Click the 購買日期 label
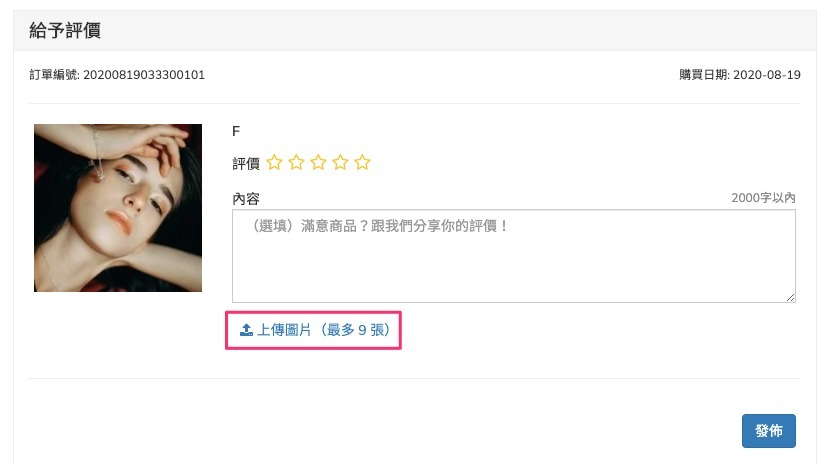 [702, 75]
